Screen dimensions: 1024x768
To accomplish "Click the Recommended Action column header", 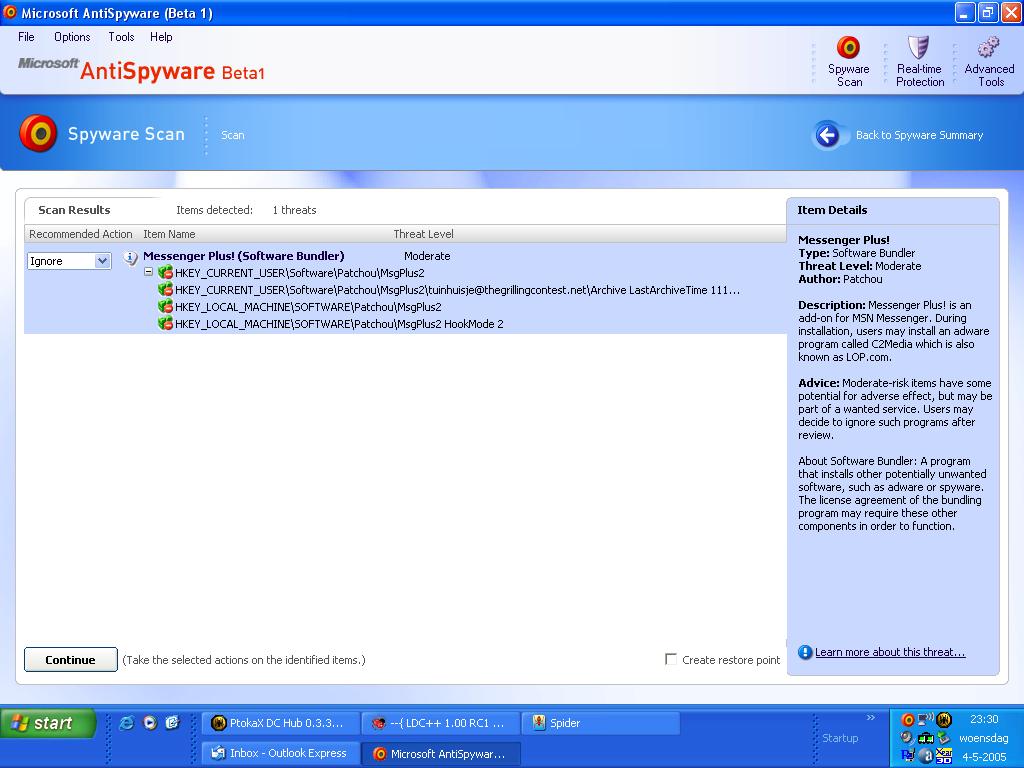I will point(81,234).
